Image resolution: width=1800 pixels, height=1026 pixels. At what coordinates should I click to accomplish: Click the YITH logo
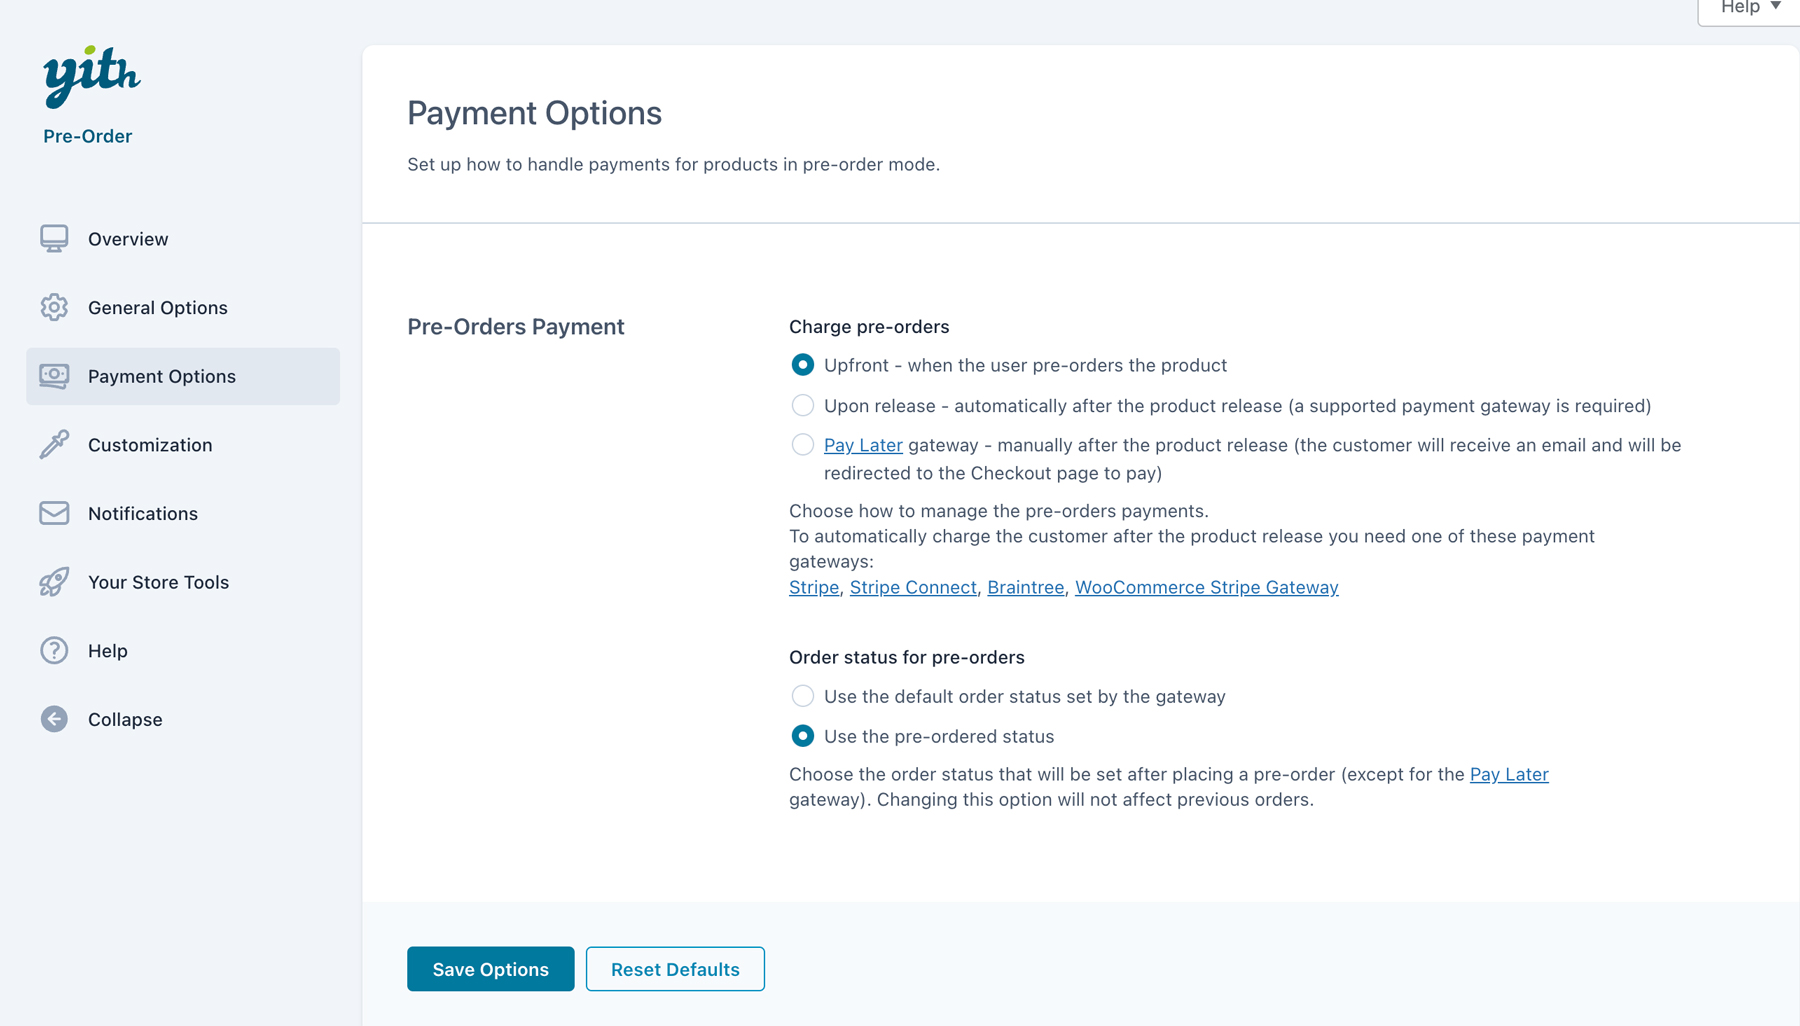pos(91,76)
